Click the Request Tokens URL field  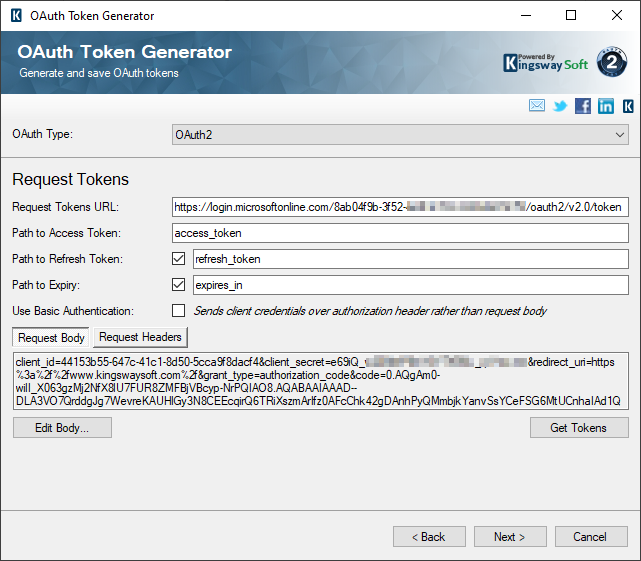point(400,207)
